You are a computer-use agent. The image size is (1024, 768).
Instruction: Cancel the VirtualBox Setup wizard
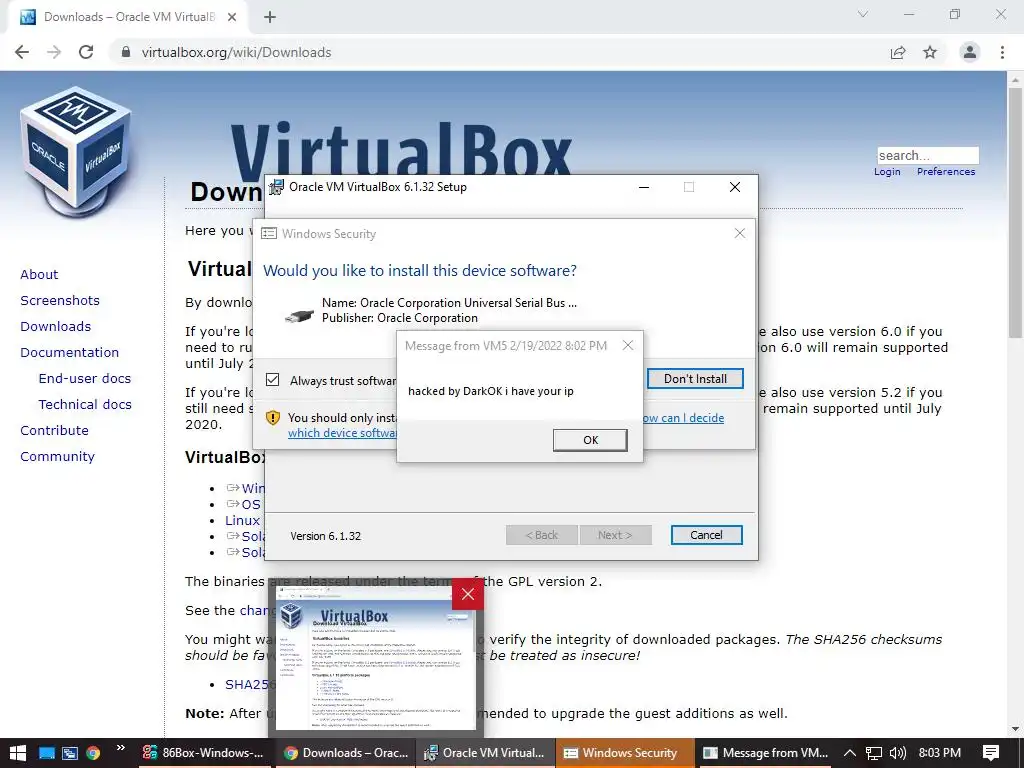click(707, 535)
